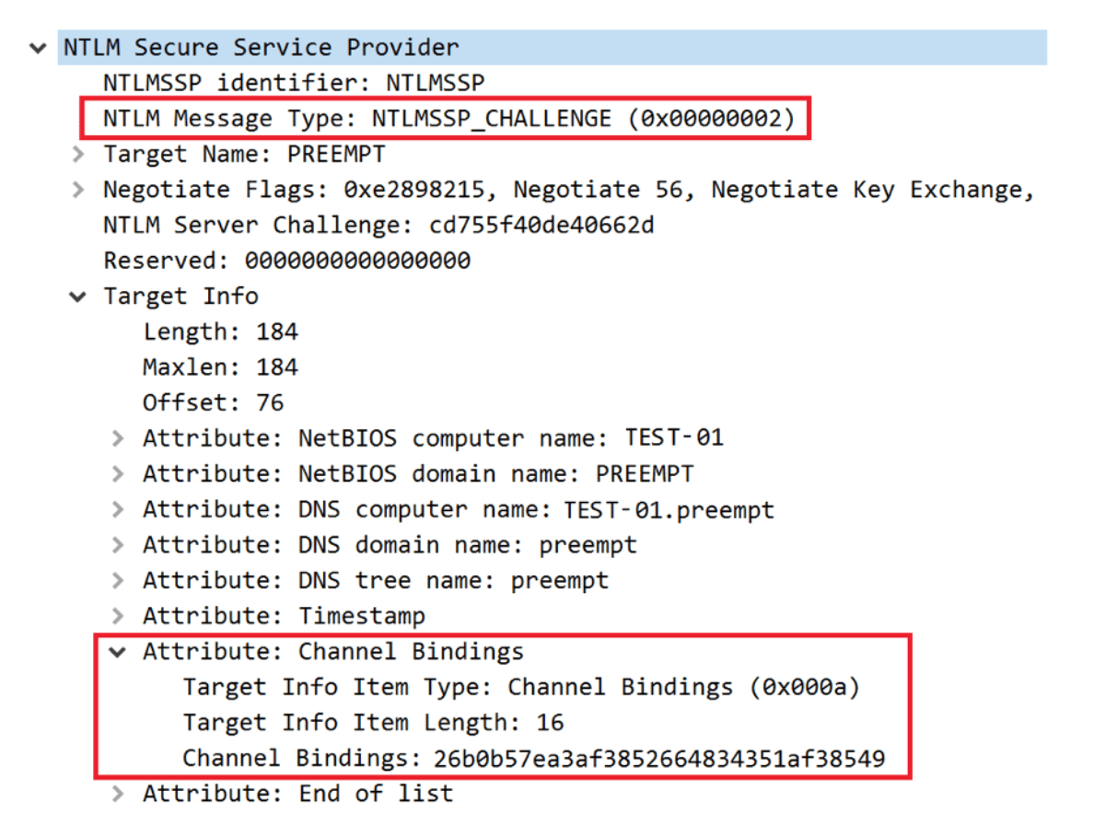The image size is (1095, 814).
Task: Expand the Target Name: PREEMPT field
Action: tap(78, 155)
